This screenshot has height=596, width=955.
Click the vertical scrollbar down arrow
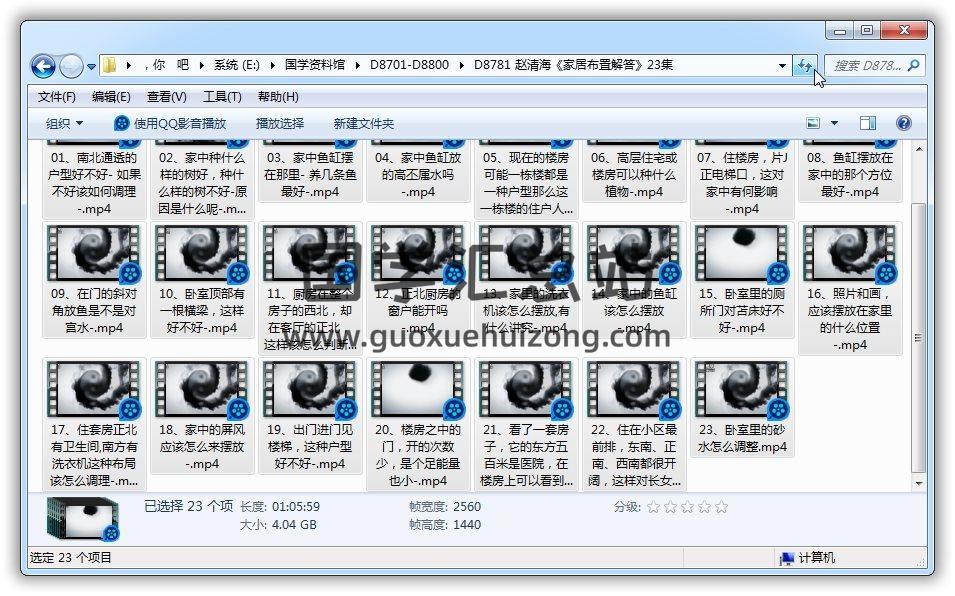[x=920, y=483]
